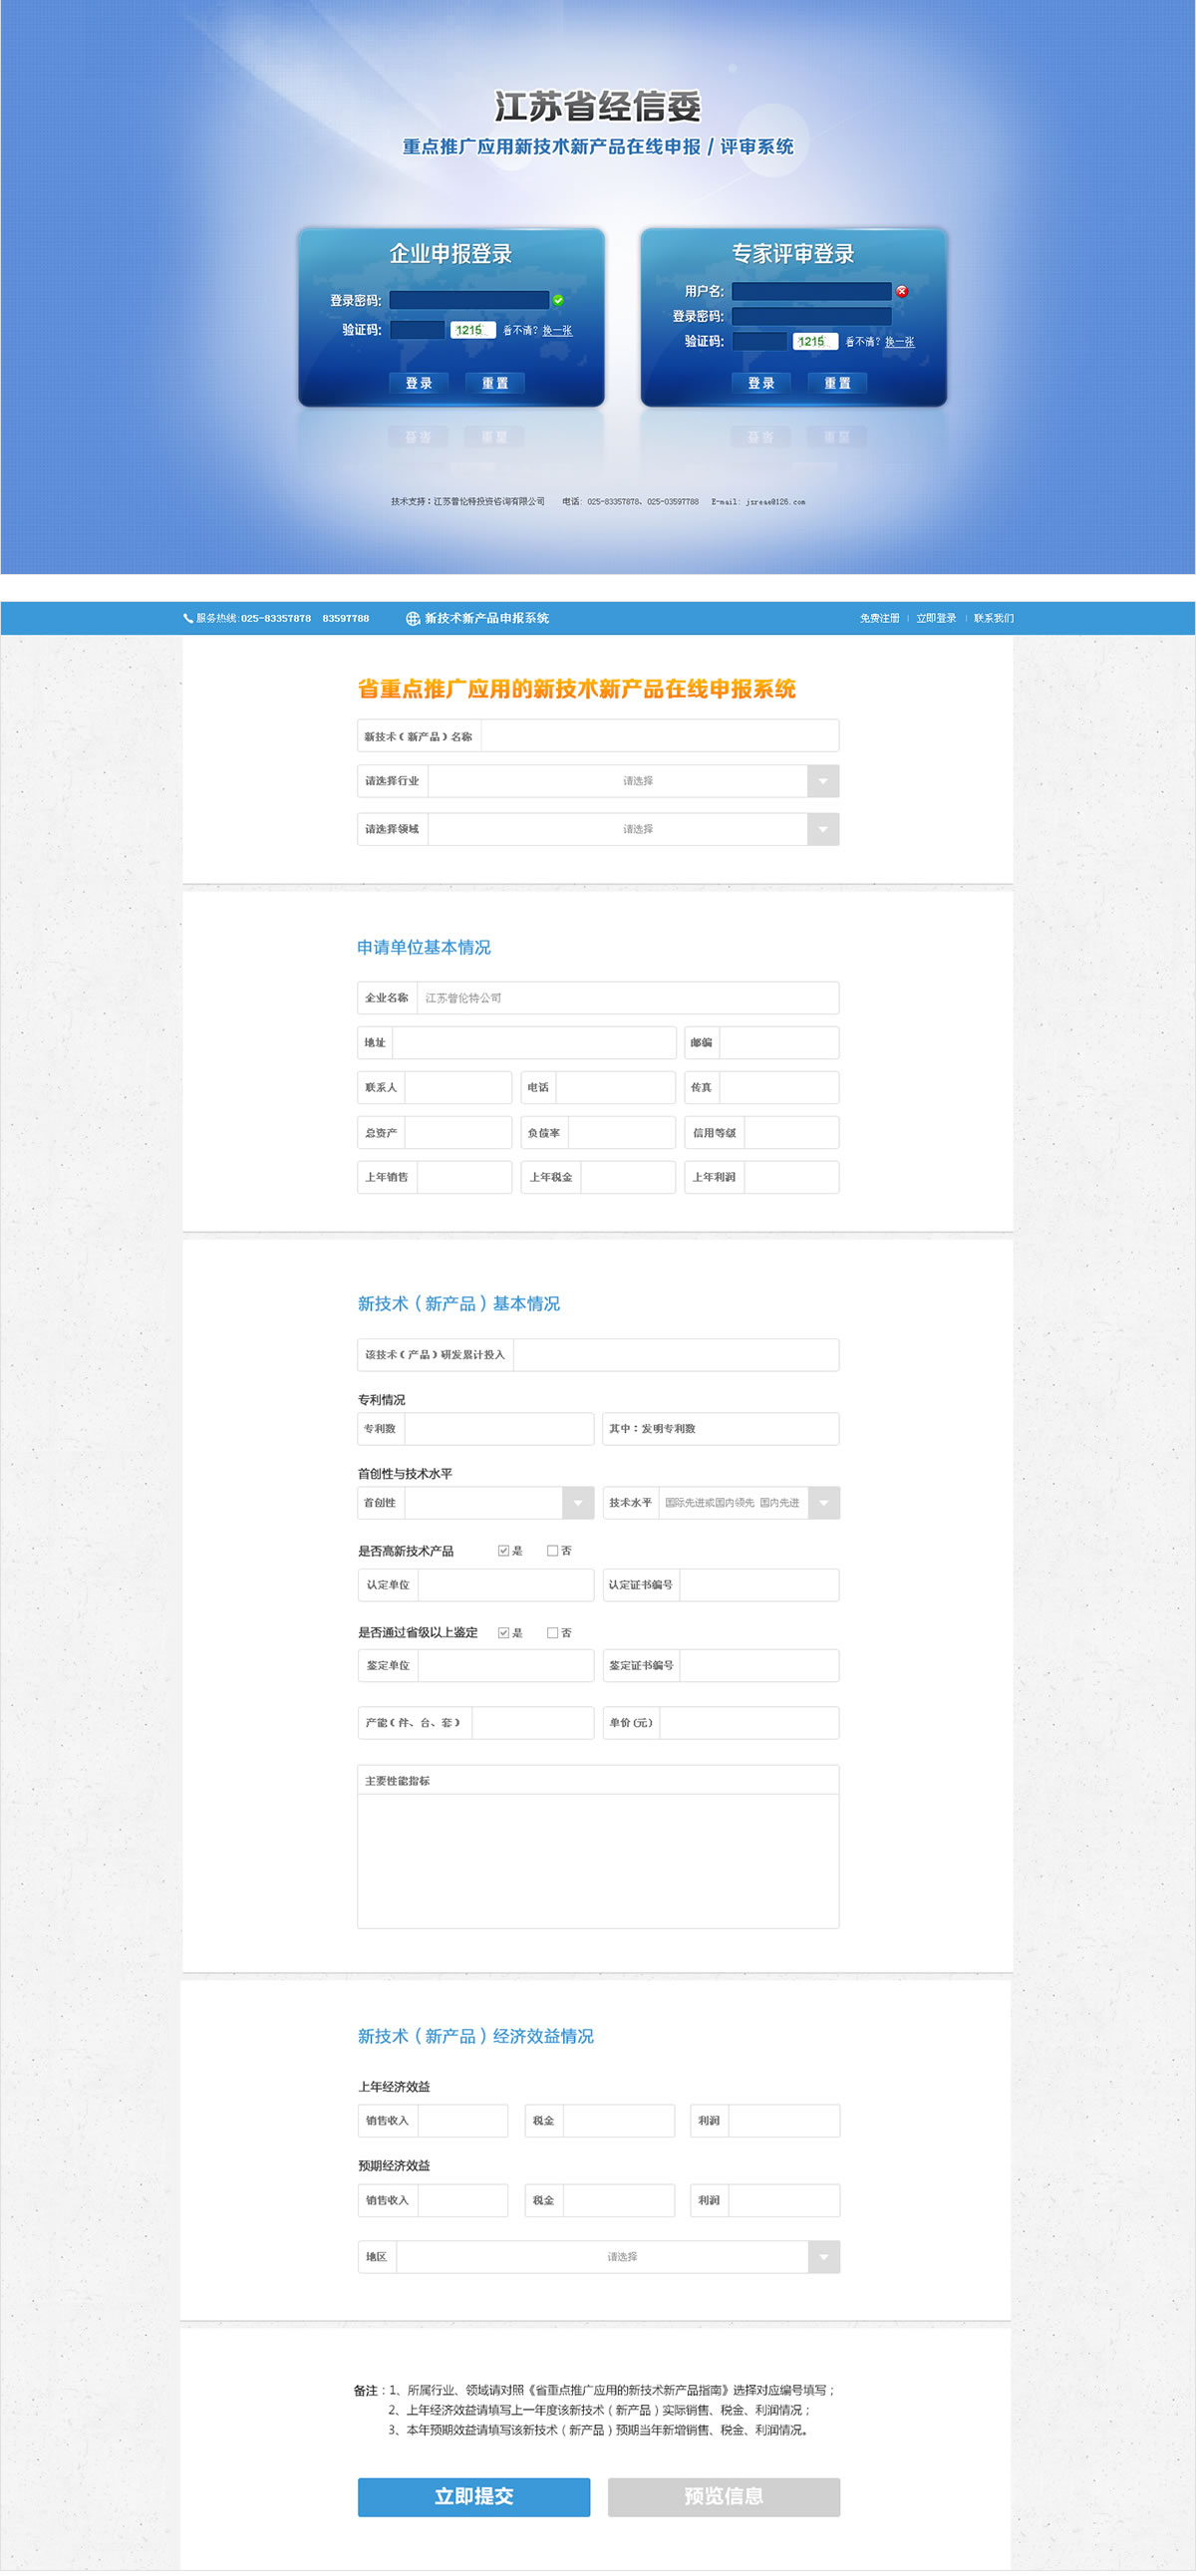Click 重置 button in 专家评审登录 panel
This screenshot has width=1196, height=2576.
(x=837, y=383)
